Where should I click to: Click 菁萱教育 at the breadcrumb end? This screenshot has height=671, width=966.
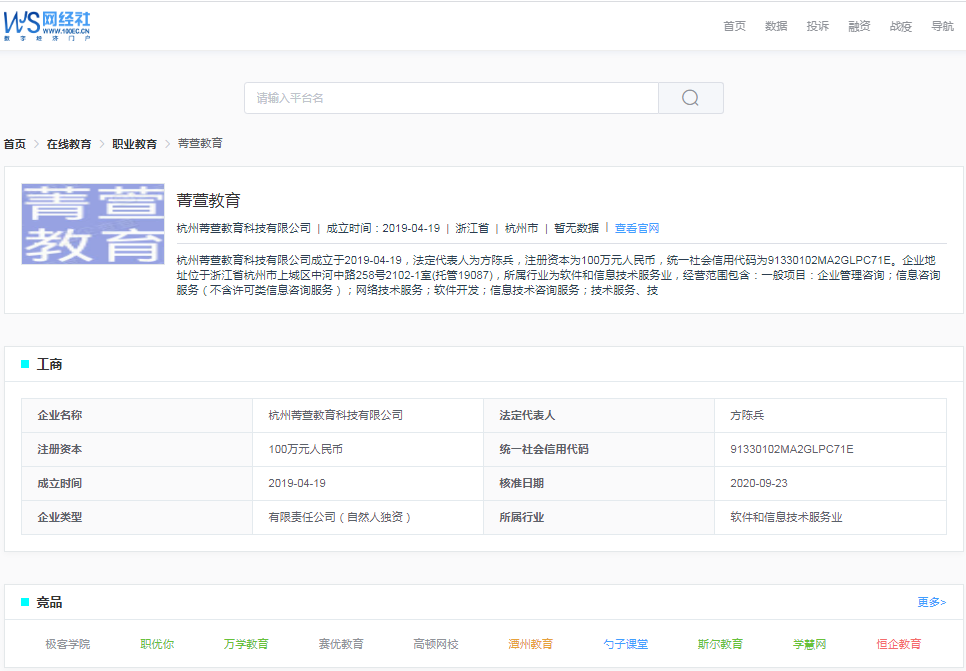[200, 144]
